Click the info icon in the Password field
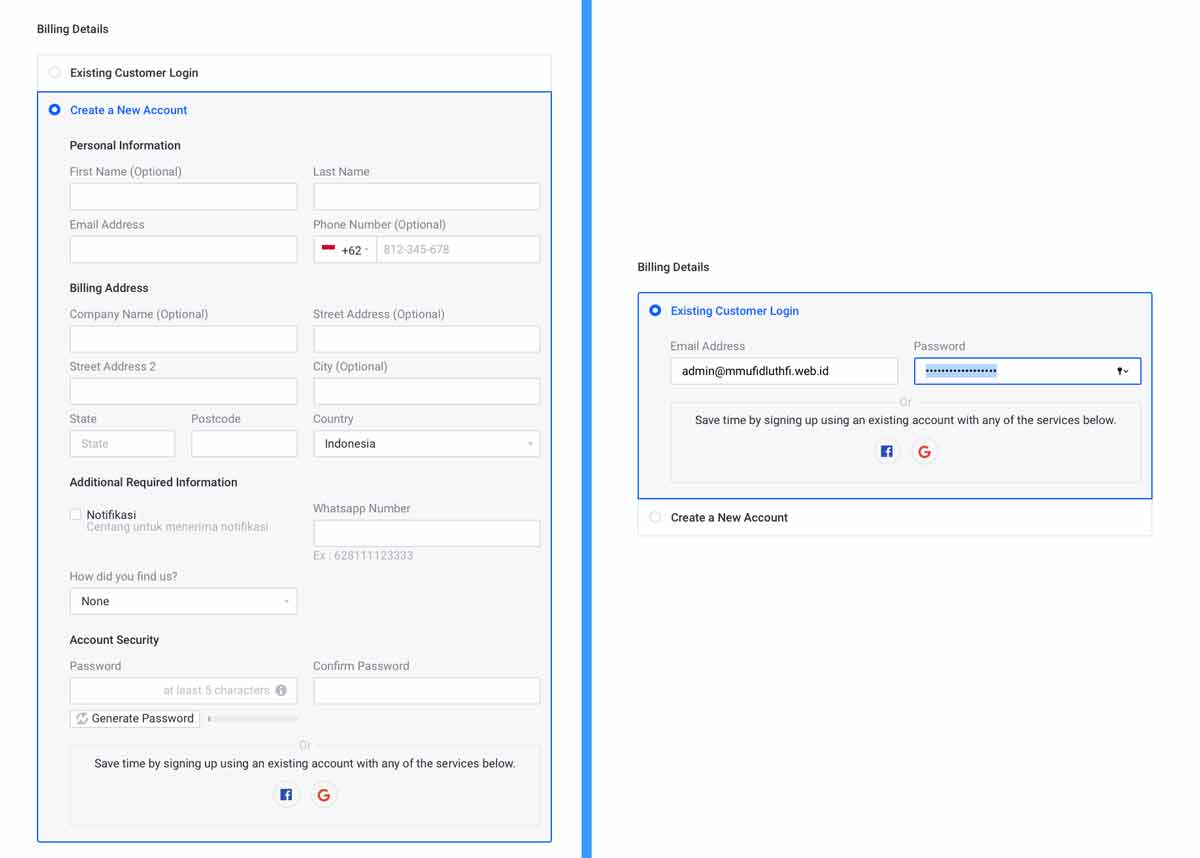Screen dimensions: 1200x858 tap(281, 690)
